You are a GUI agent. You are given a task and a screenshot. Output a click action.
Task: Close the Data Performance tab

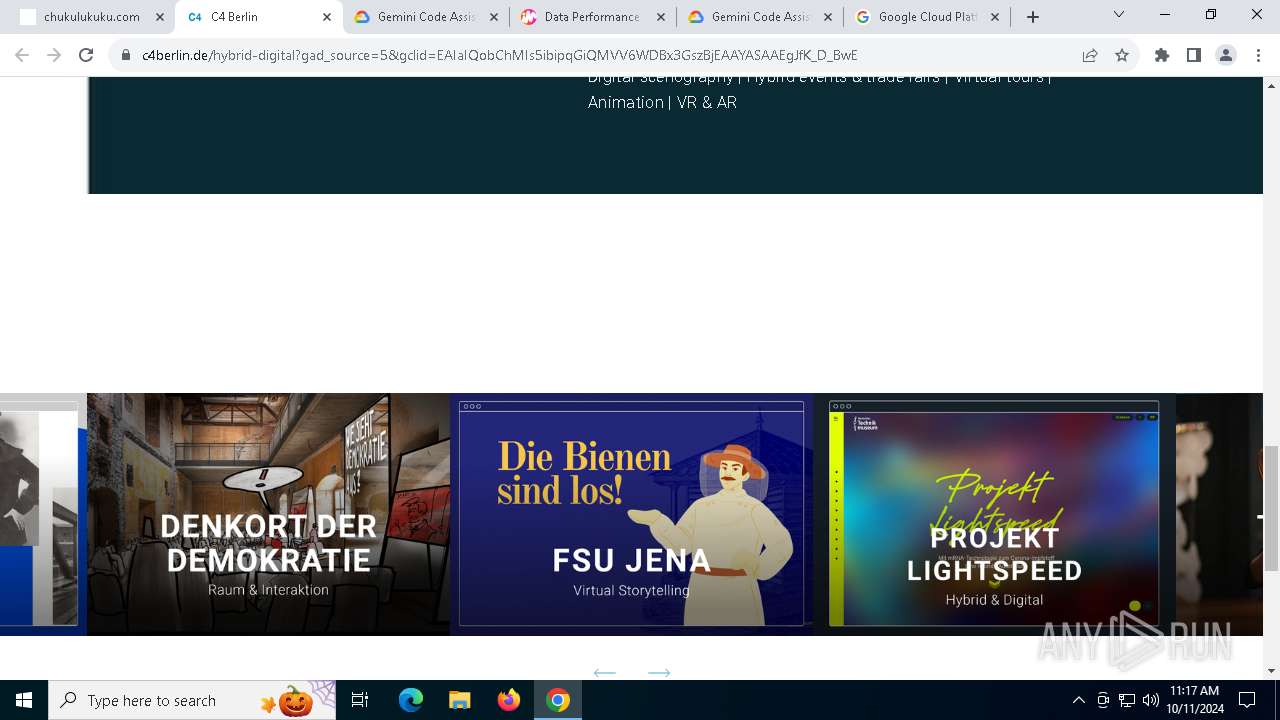(661, 17)
